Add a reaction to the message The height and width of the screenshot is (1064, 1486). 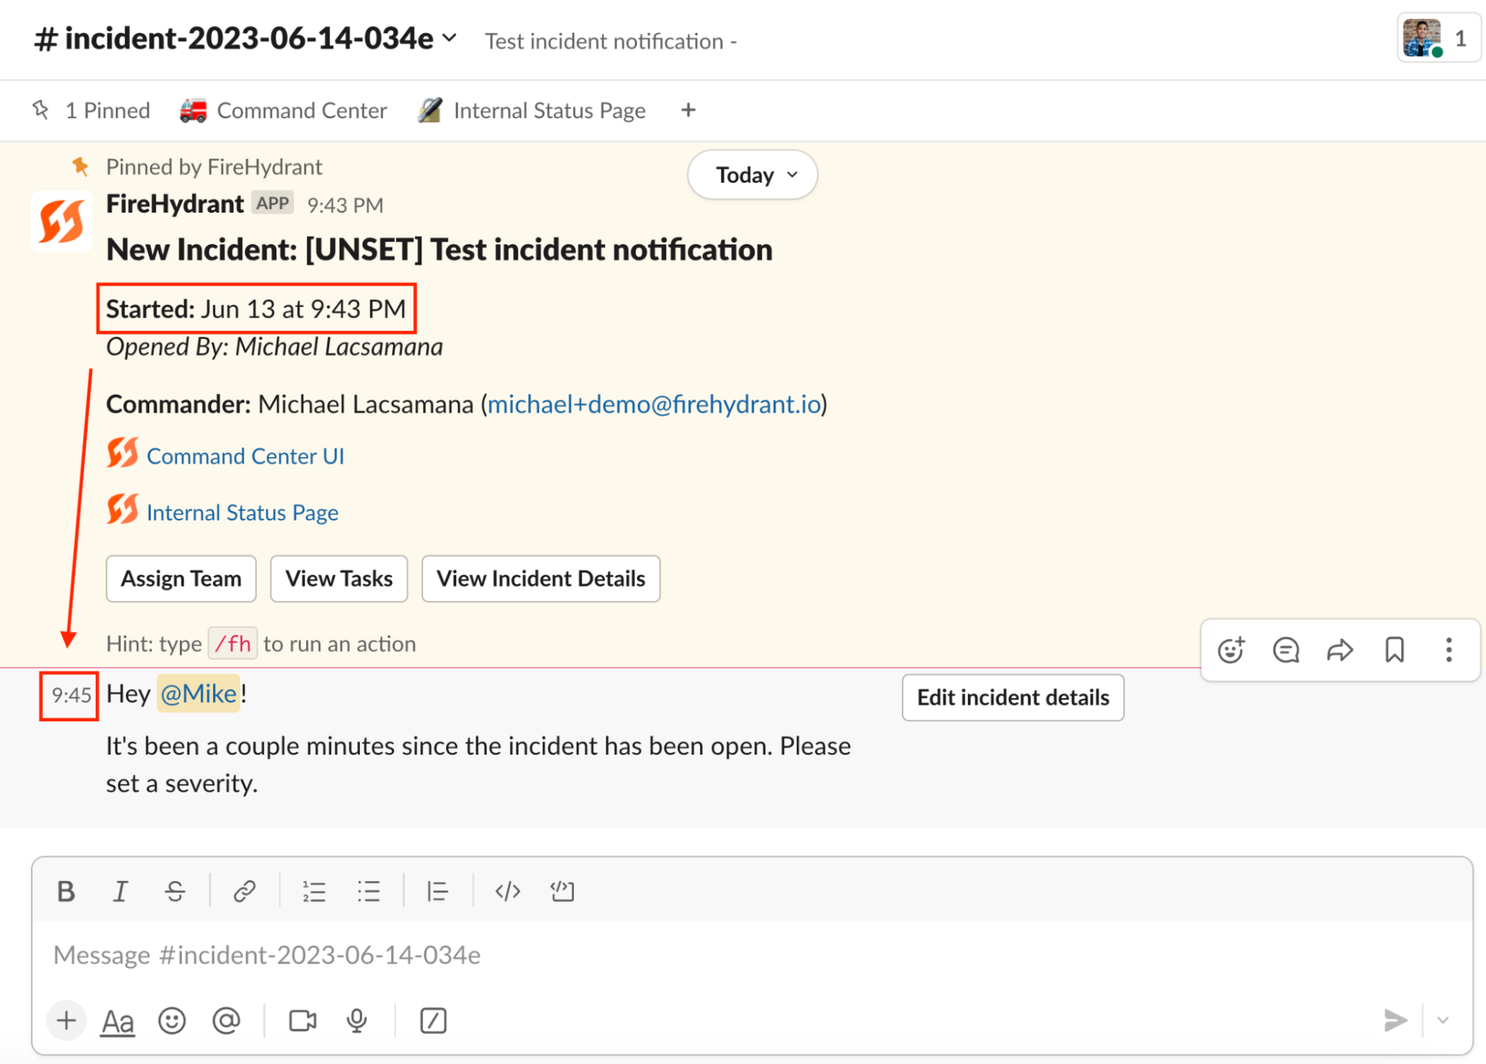1231,650
